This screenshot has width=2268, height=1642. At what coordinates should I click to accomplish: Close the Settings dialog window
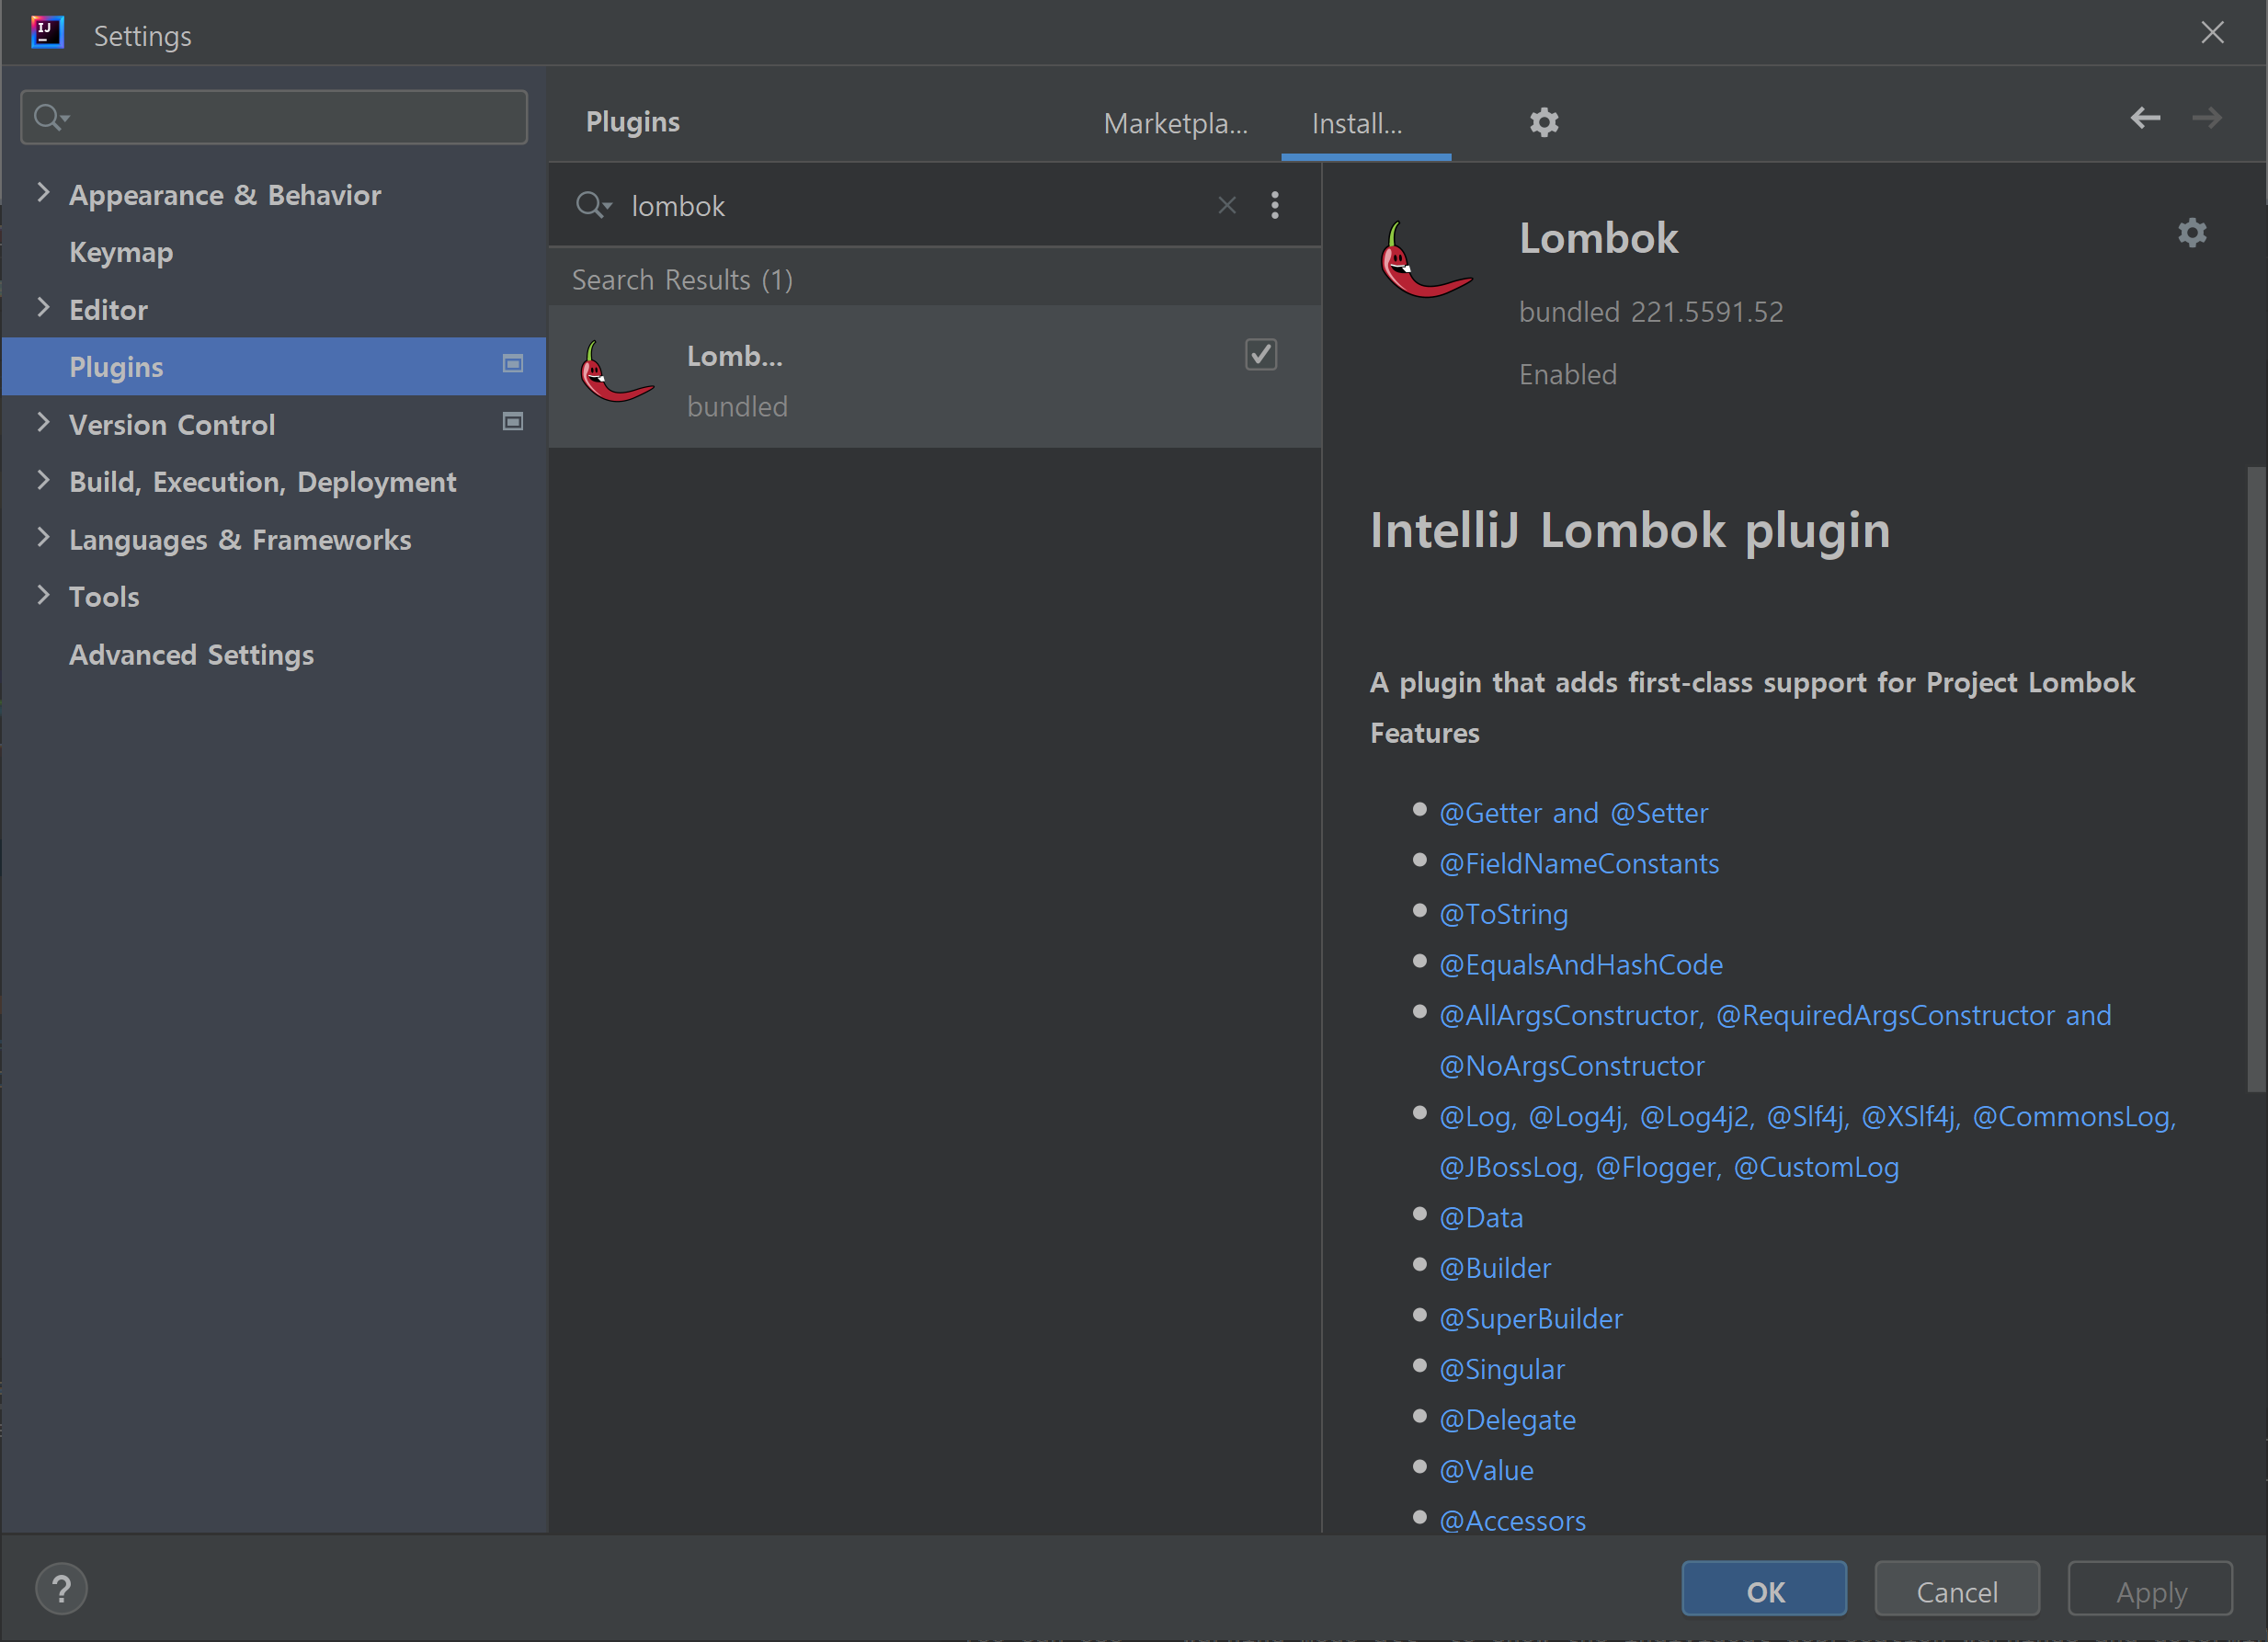pos(2211,33)
